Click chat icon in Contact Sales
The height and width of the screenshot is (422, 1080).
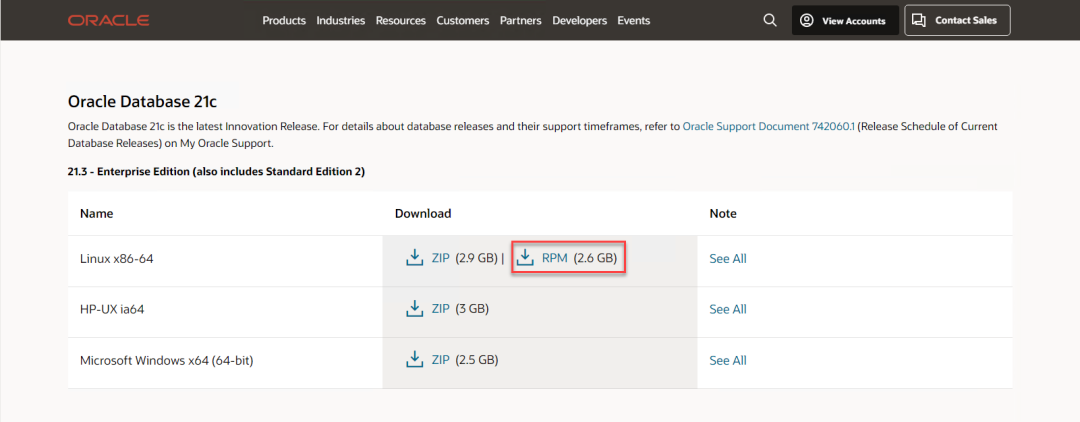pyautogui.click(x=919, y=20)
